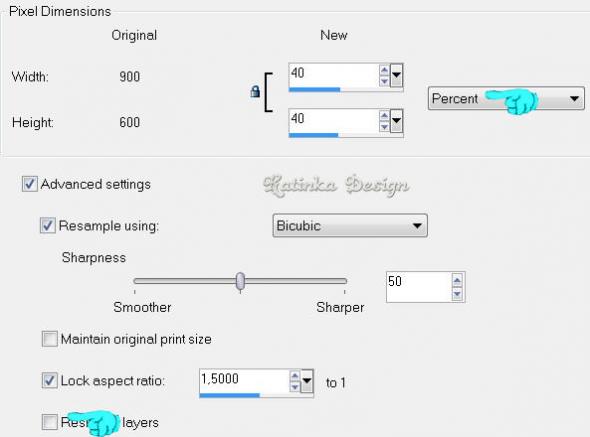Click inside the Sharpness value field

pos(419,286)
